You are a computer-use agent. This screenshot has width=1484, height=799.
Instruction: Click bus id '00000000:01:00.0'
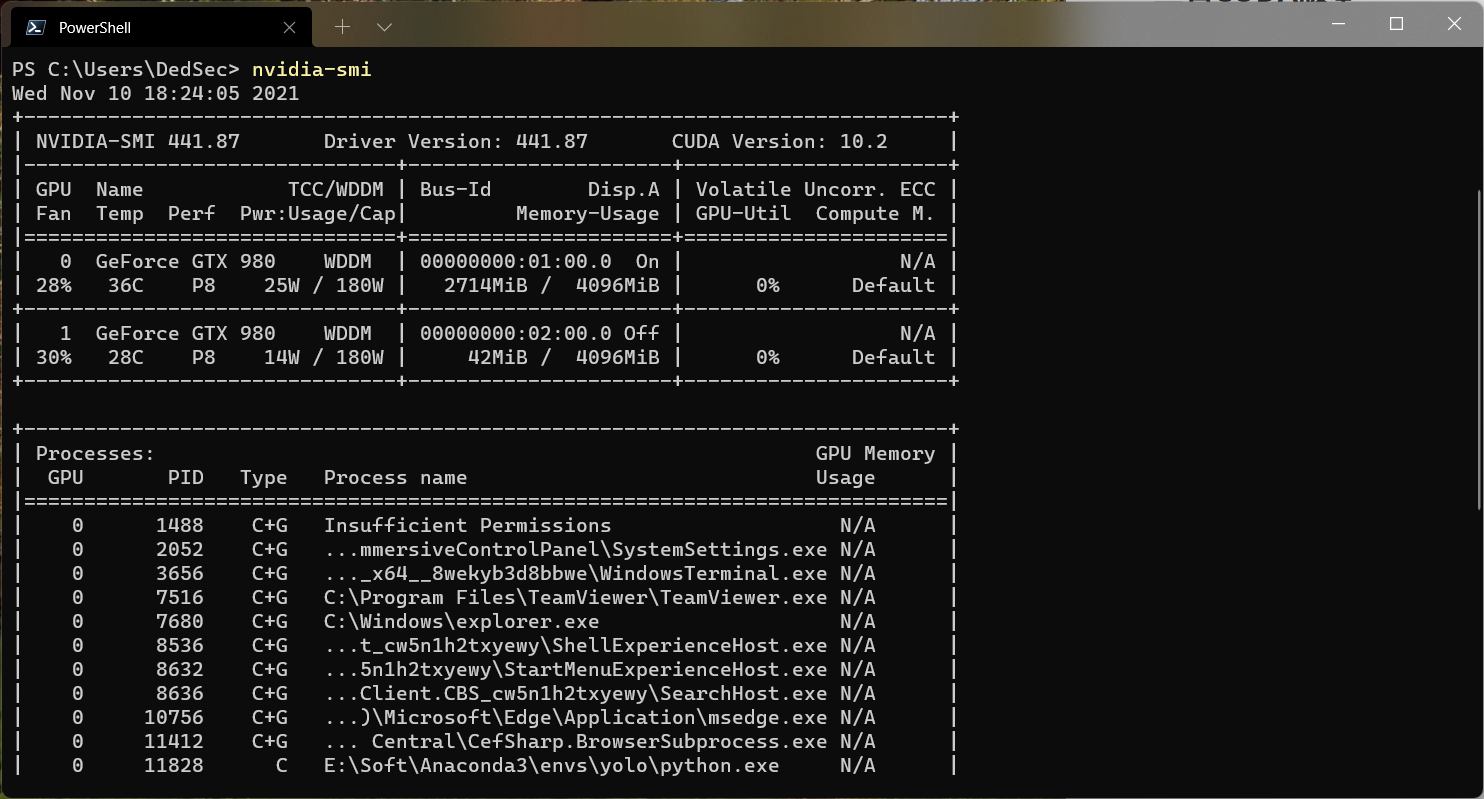click(x=516, y=262)
